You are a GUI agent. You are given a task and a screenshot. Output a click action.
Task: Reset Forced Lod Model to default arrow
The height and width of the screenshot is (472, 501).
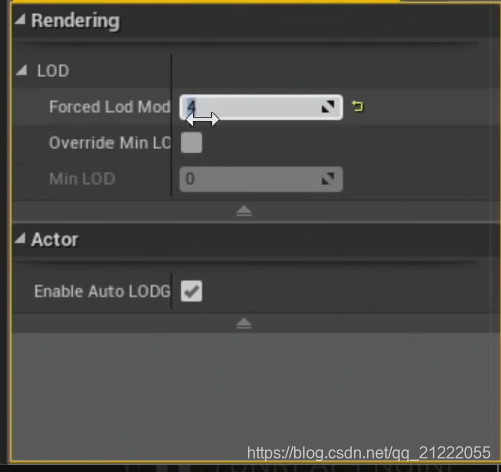(358, 107)
